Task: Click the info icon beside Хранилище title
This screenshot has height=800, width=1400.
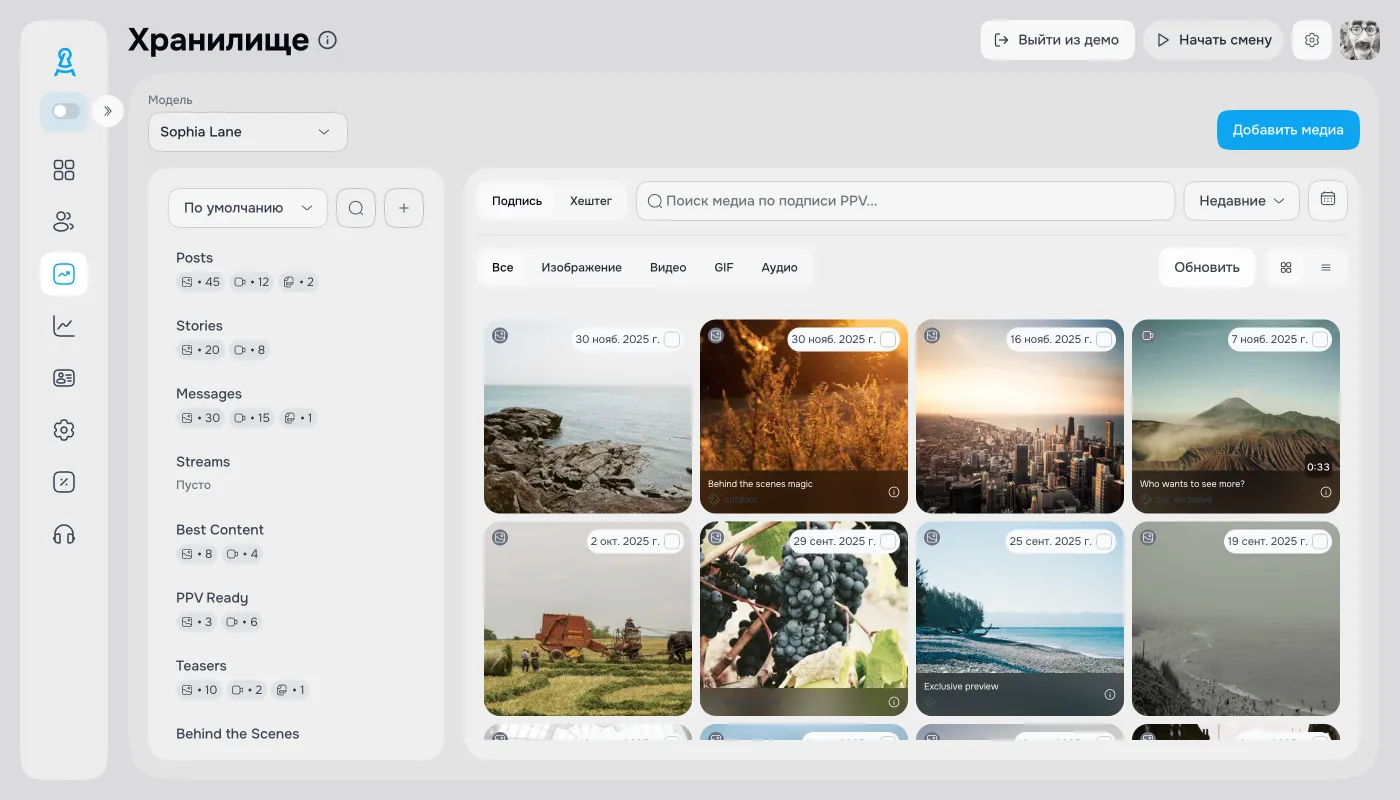Action: point(327,40)
